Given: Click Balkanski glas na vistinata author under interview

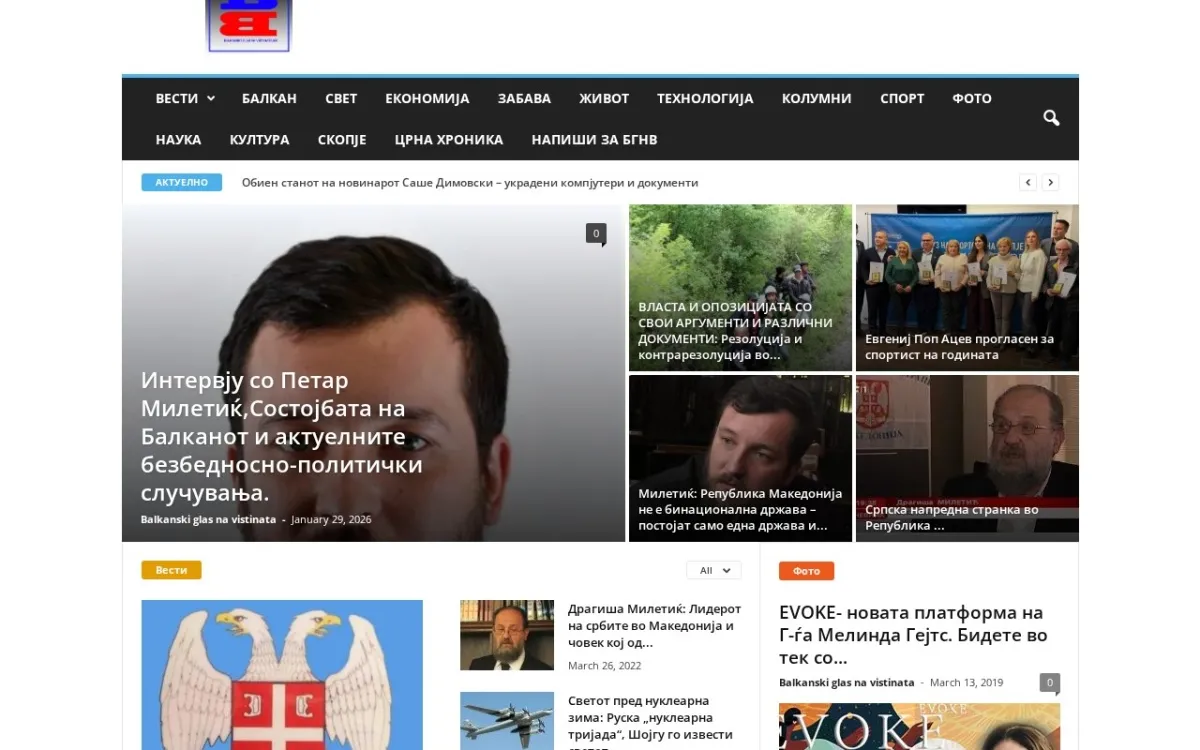Looking at the screenshot, I should coord(208,519).
